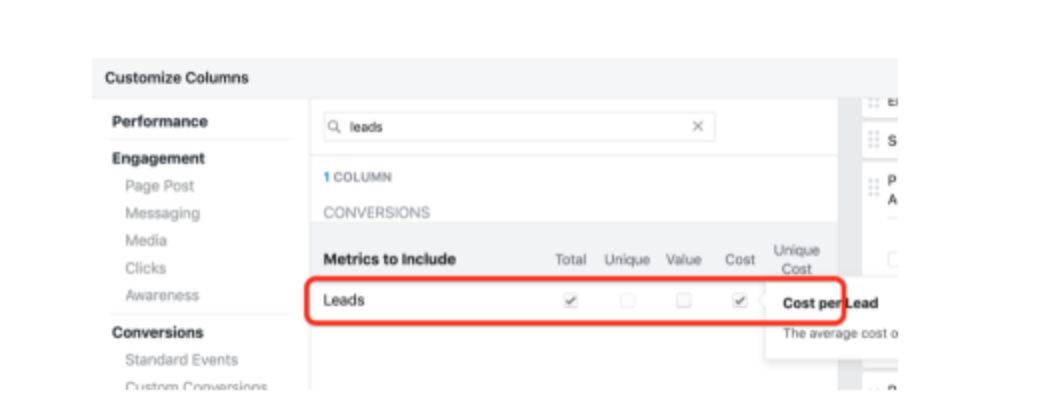Jump to the Conversions section
This screenshot has height=416, width=1058.
click(x=157, y=333)
